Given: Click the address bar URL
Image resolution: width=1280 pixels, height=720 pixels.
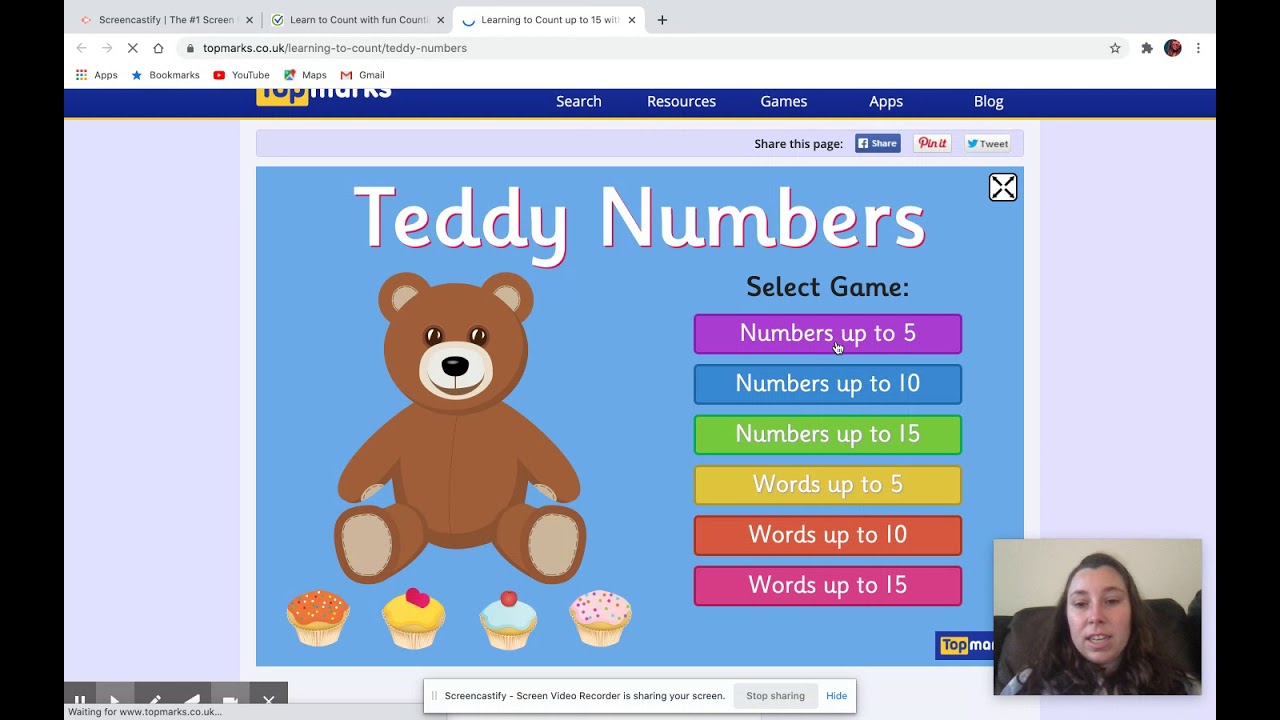Looking at the screenshot, I should pos(335,48).
